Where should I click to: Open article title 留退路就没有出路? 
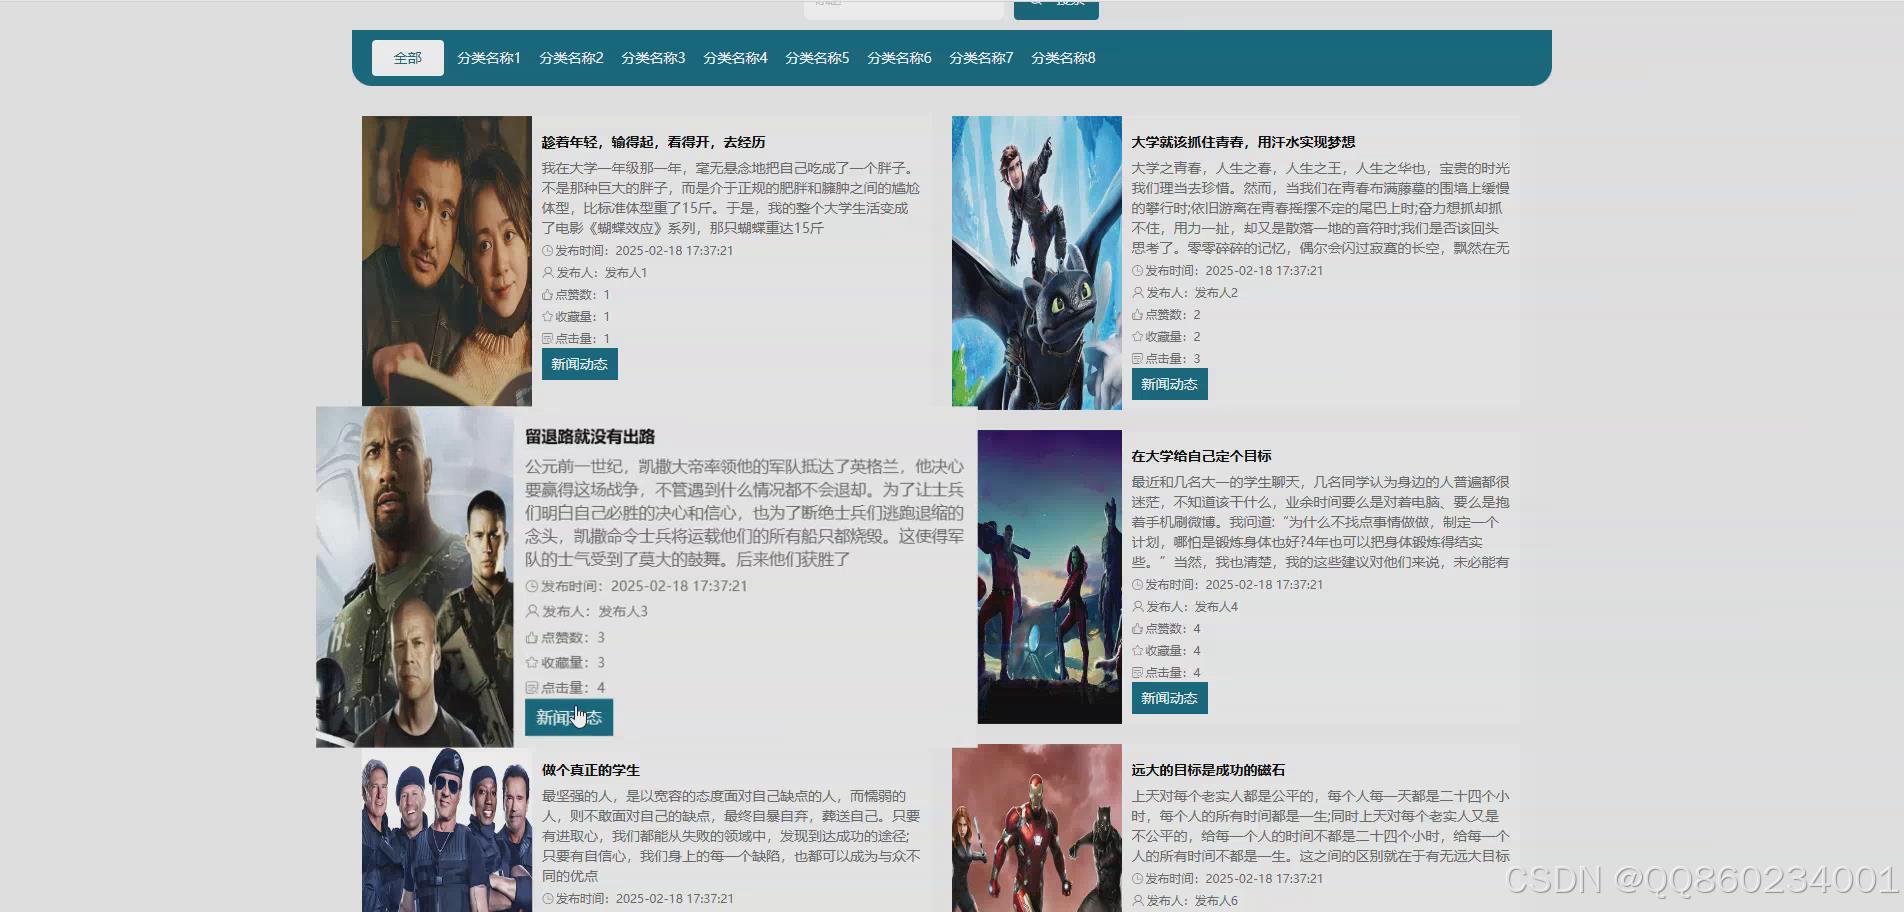[590, 437]
